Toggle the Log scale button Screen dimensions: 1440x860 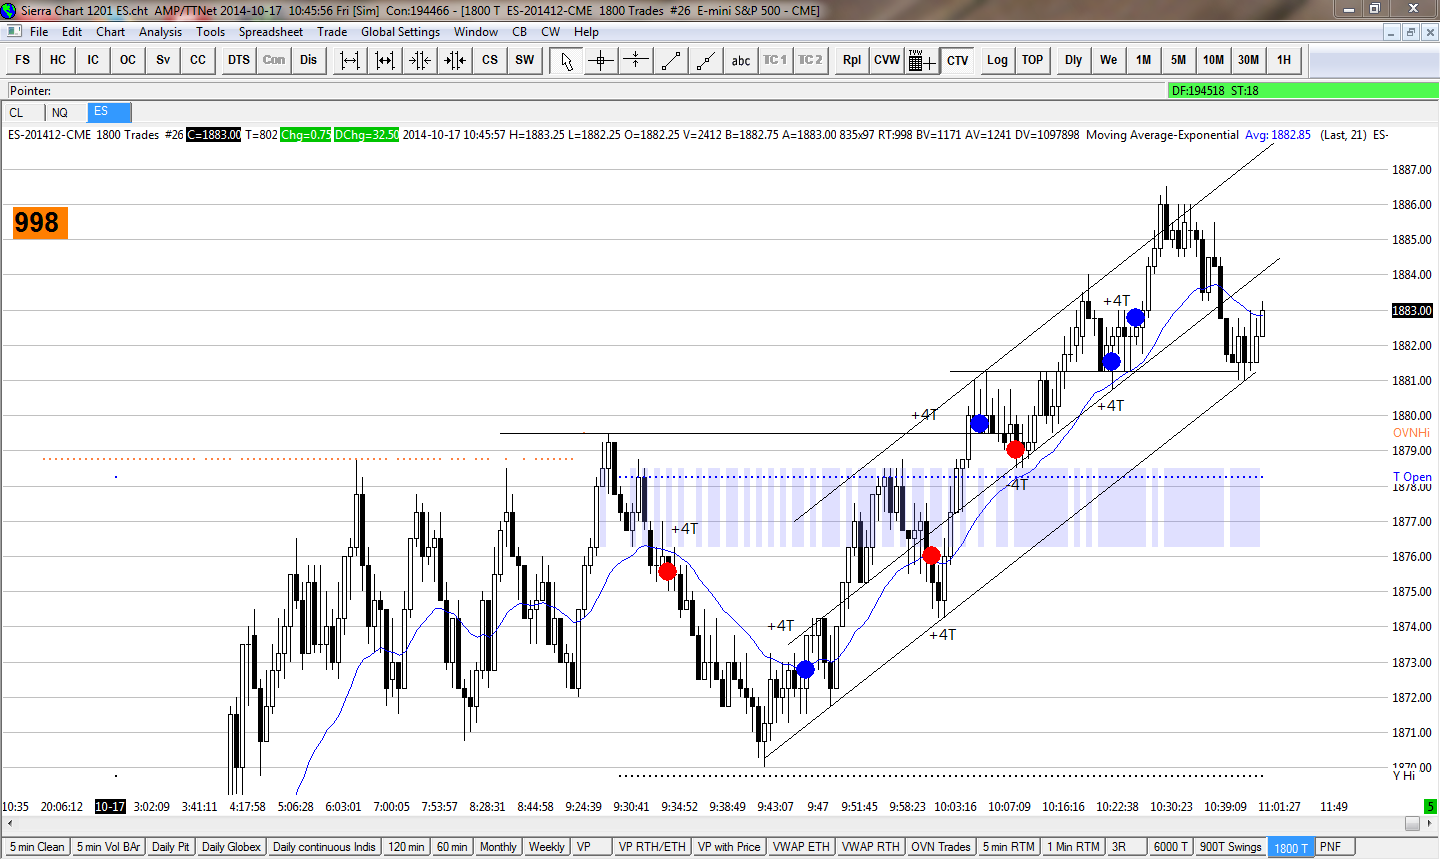coord(997,60)
